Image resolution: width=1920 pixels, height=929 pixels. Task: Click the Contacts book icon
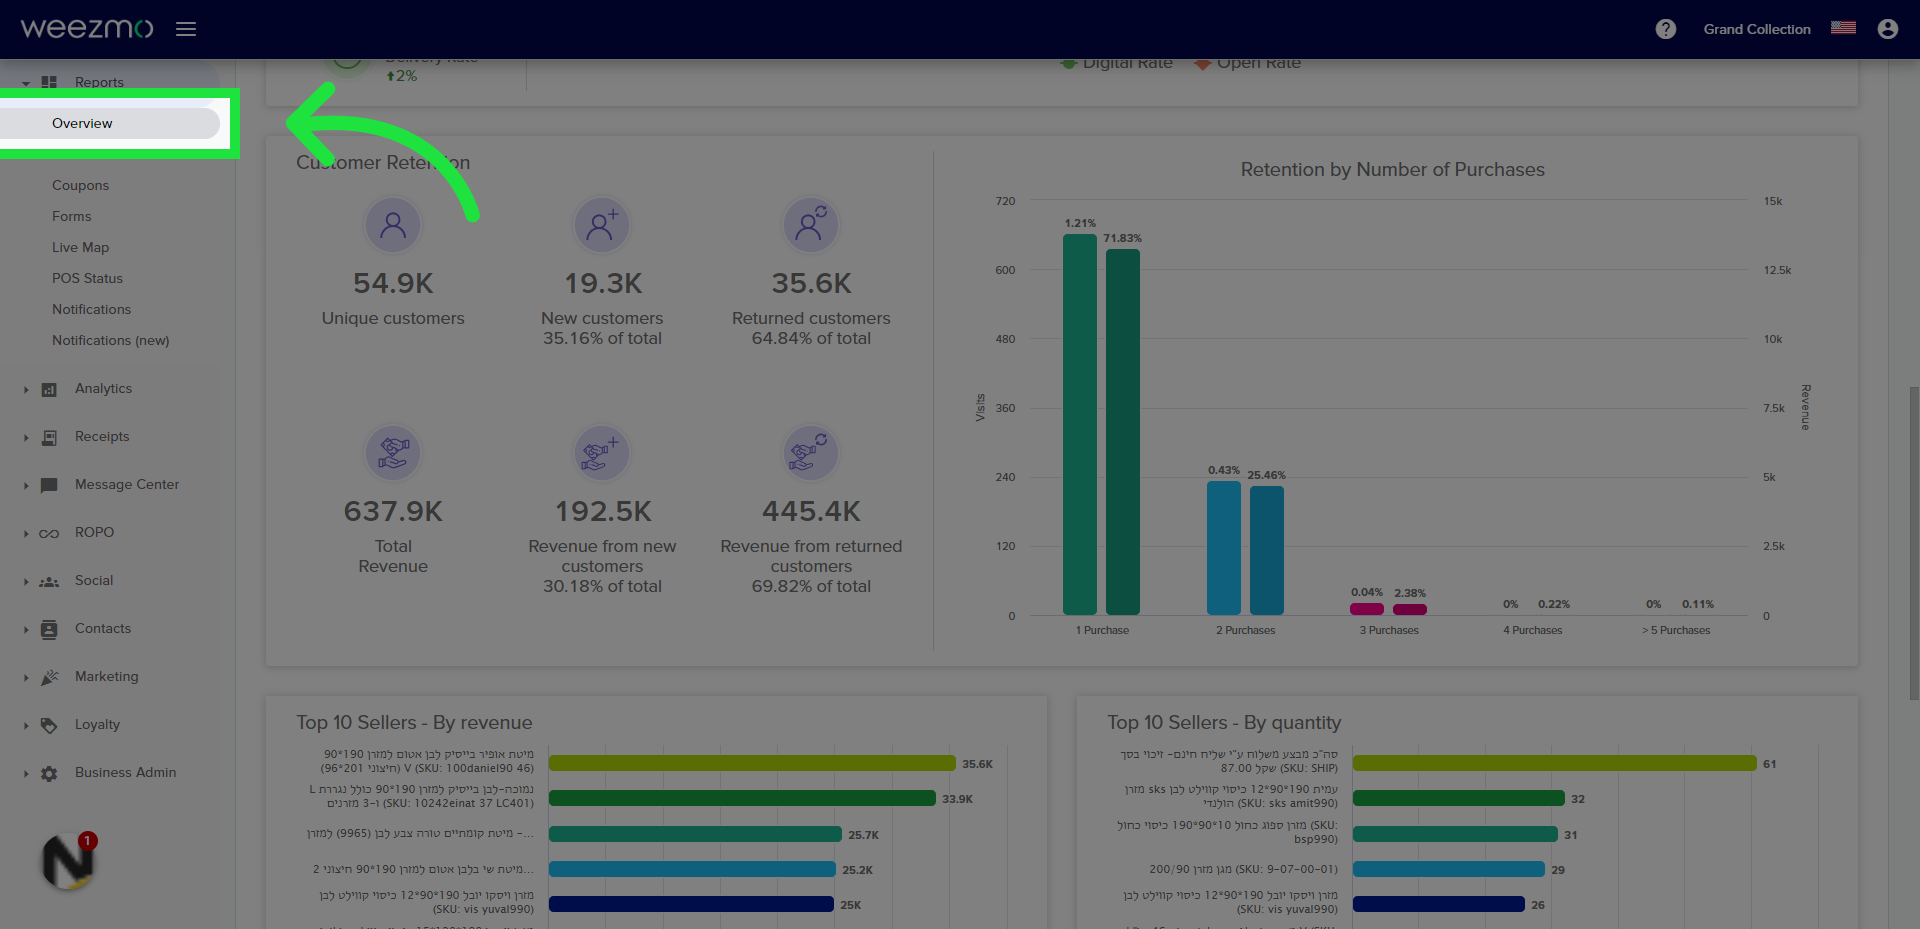tap(49, 629)
